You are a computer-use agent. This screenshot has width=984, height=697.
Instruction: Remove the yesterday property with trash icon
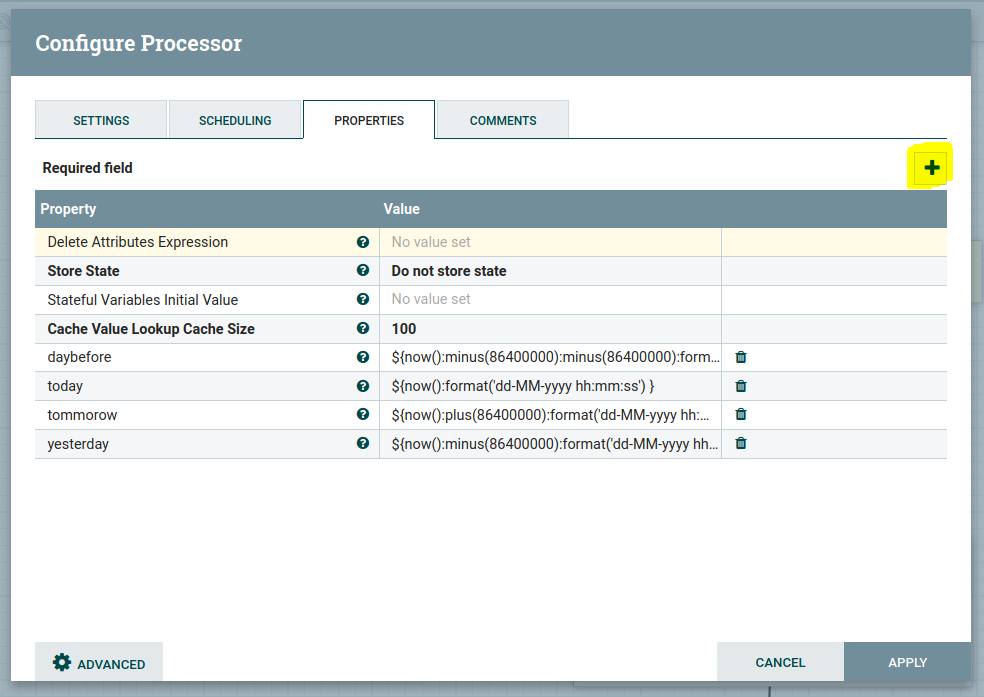pos(740,443)
